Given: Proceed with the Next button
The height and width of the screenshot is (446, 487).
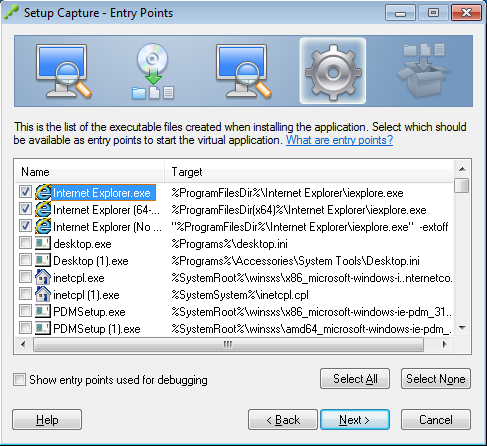Looking at the screenshot, I should click(355, 420).
